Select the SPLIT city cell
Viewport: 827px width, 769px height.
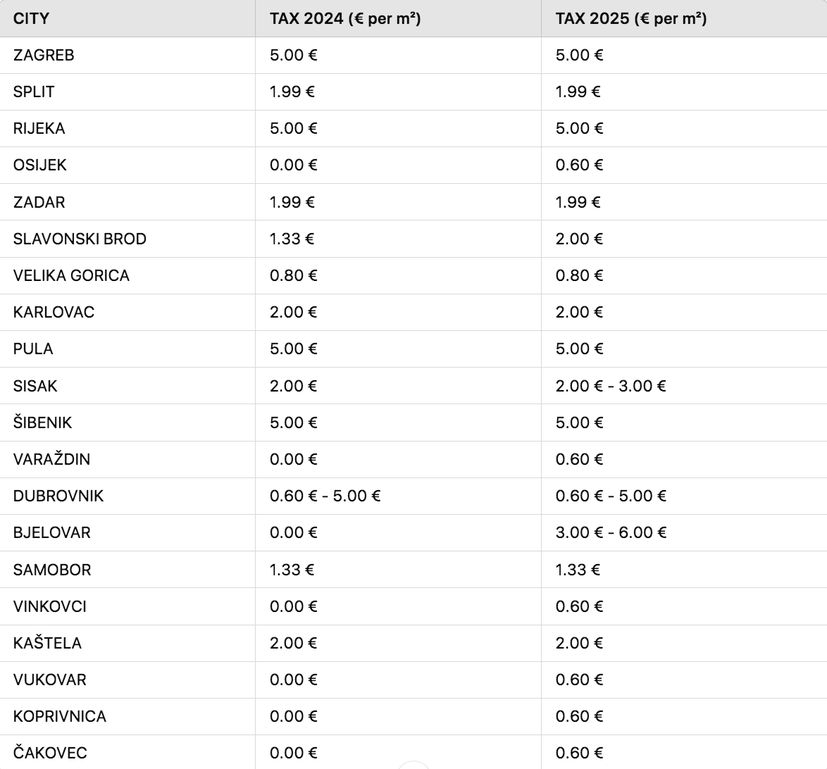[34, 92]
